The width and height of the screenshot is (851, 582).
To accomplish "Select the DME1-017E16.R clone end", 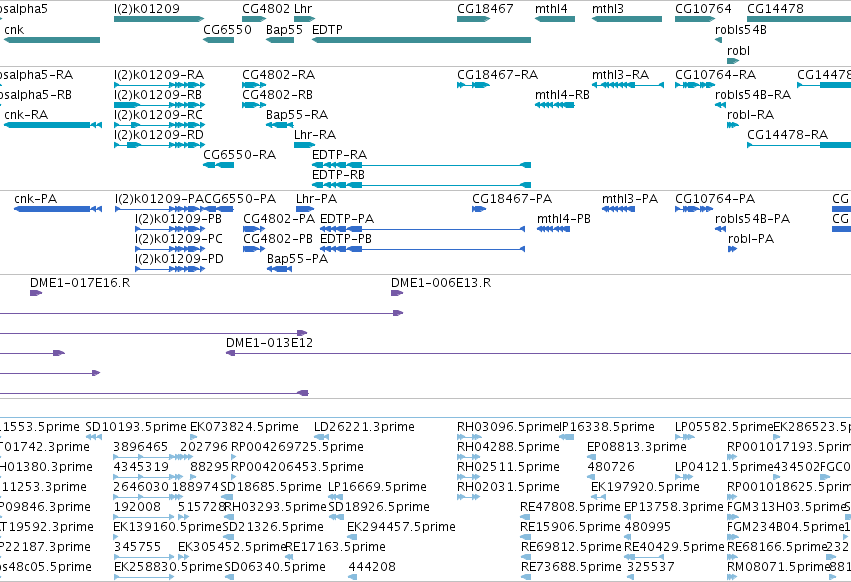I will click(x=36, y=294).
